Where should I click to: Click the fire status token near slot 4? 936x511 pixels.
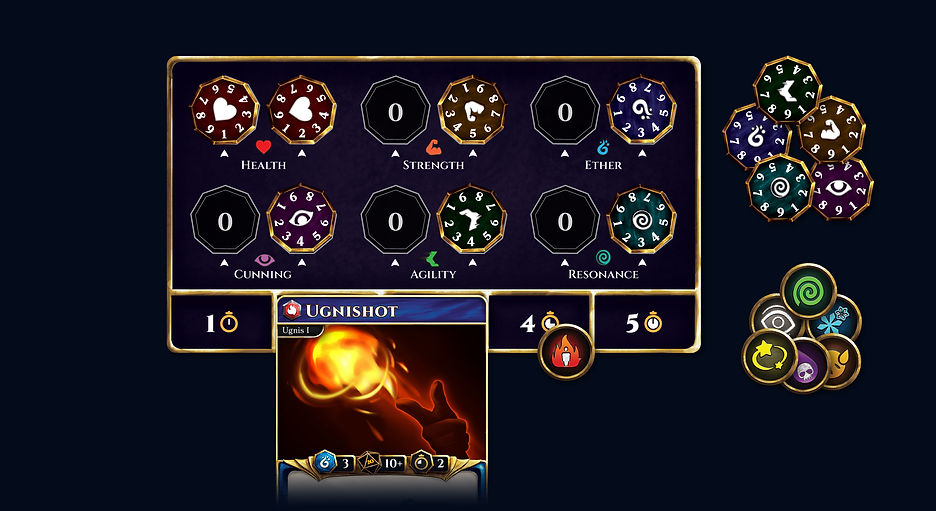tap(565, 352)
